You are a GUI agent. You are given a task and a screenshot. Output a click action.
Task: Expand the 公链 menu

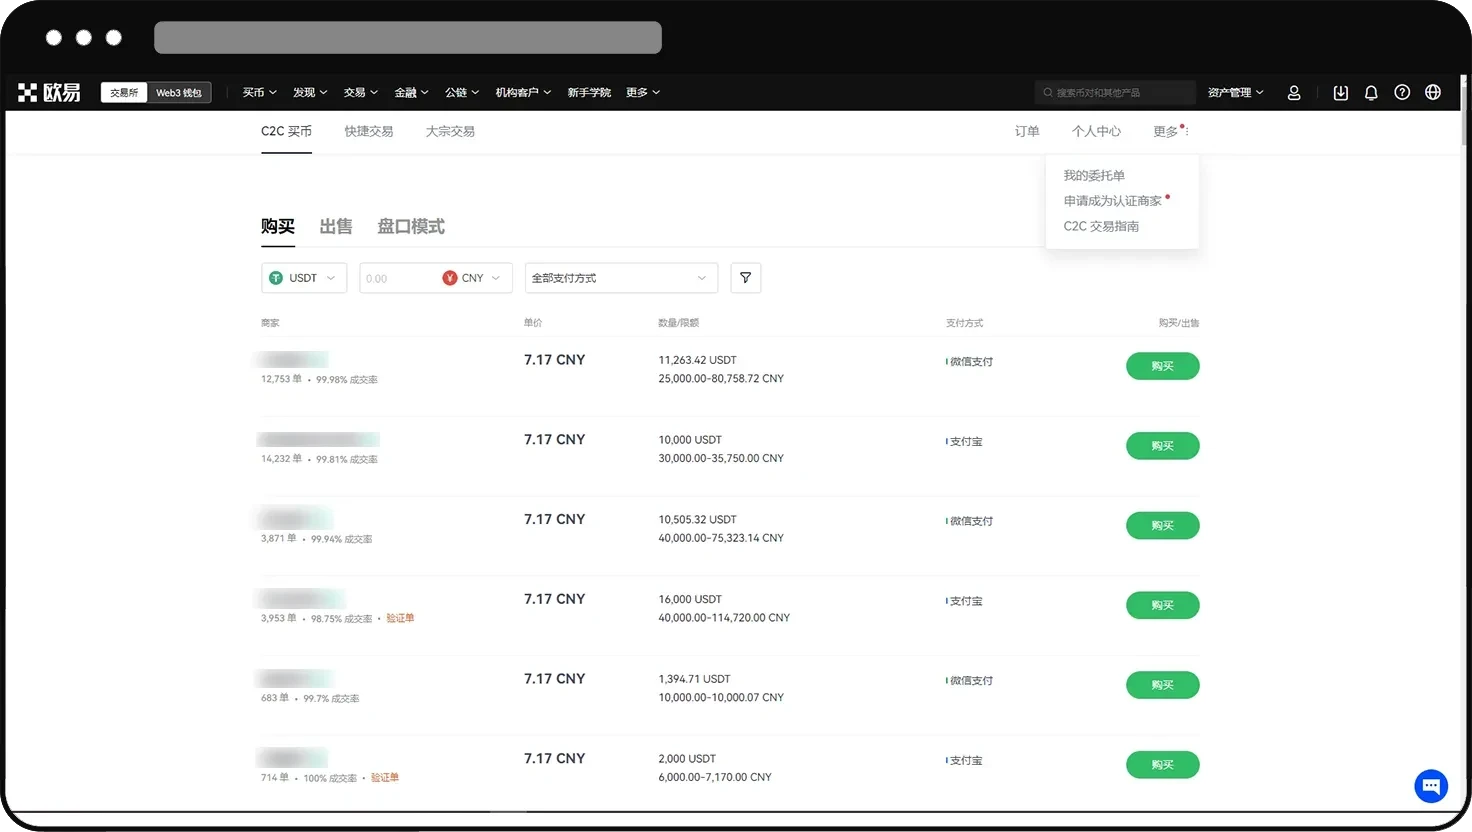pos(462,92)
